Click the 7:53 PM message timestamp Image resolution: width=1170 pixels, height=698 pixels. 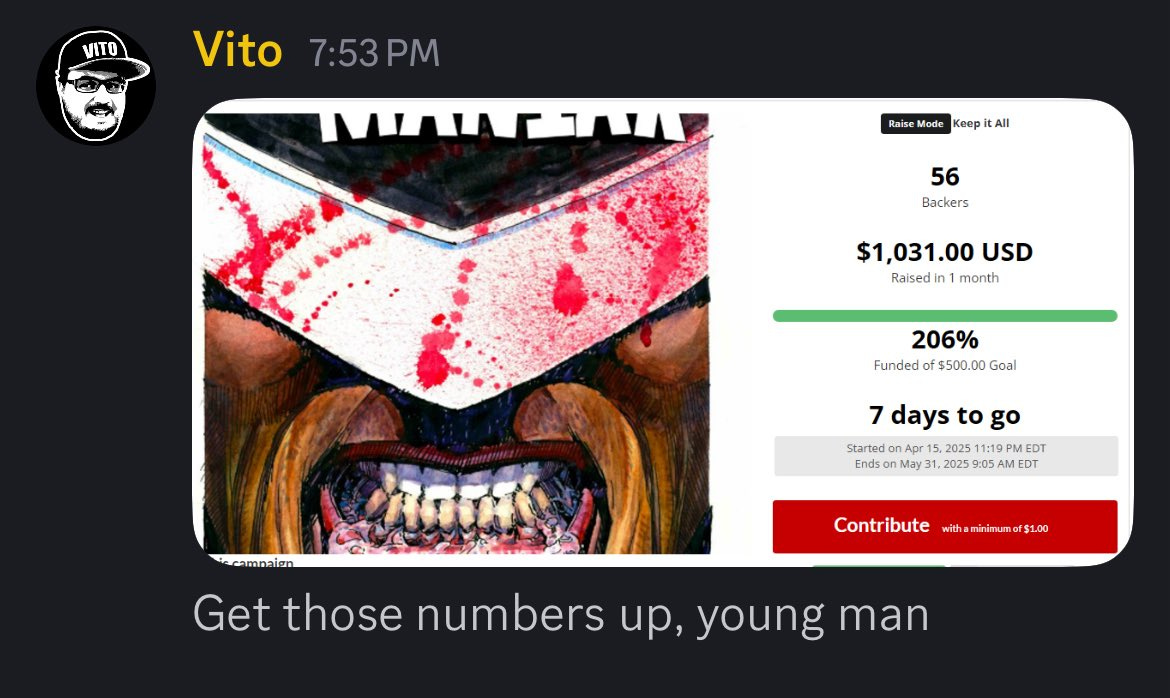pyautogui.click(x=374, y=53)
